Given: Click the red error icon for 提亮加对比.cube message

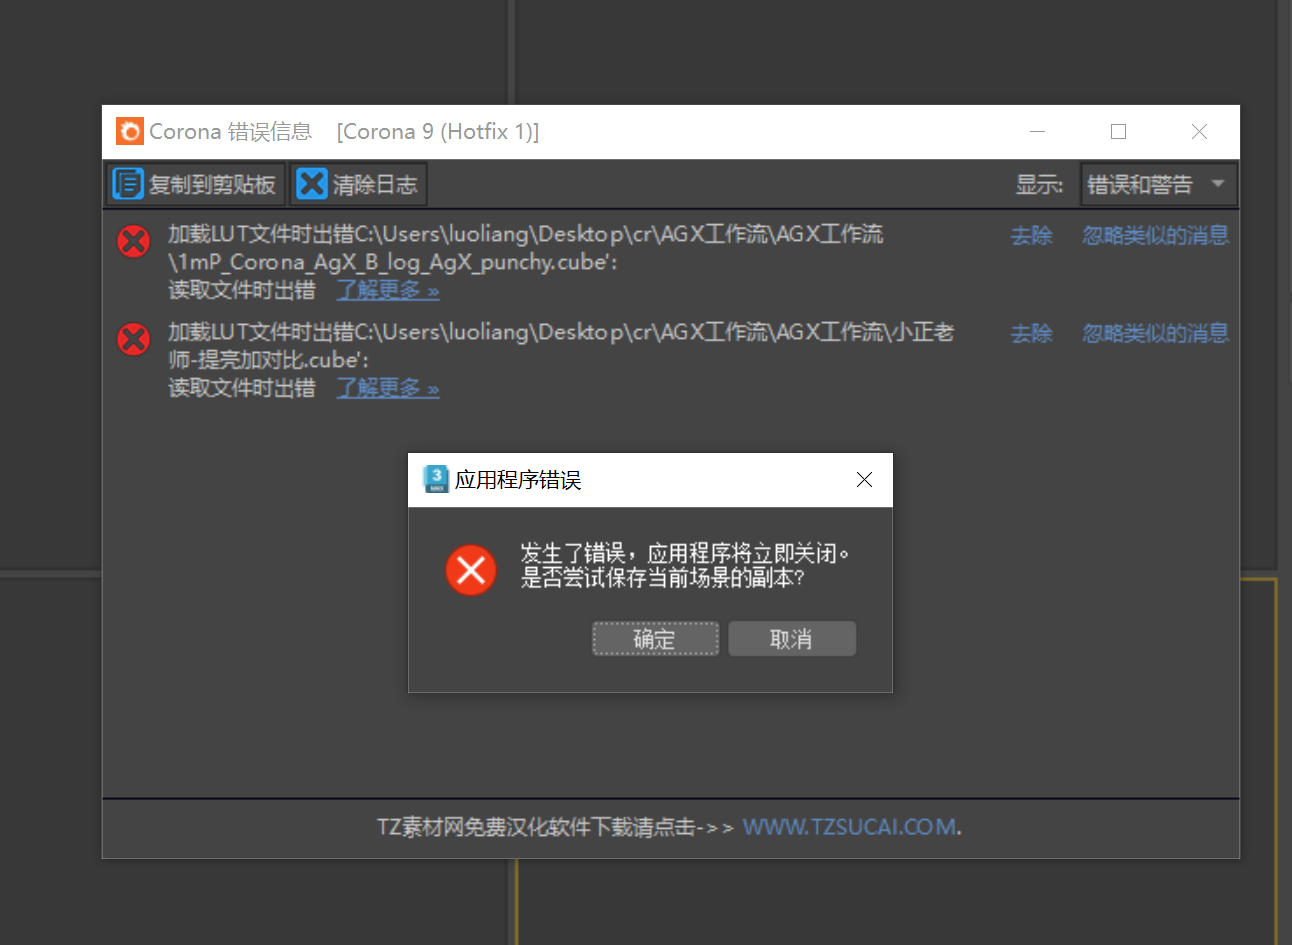Looking at the screenshot, I should coord(133,339).
